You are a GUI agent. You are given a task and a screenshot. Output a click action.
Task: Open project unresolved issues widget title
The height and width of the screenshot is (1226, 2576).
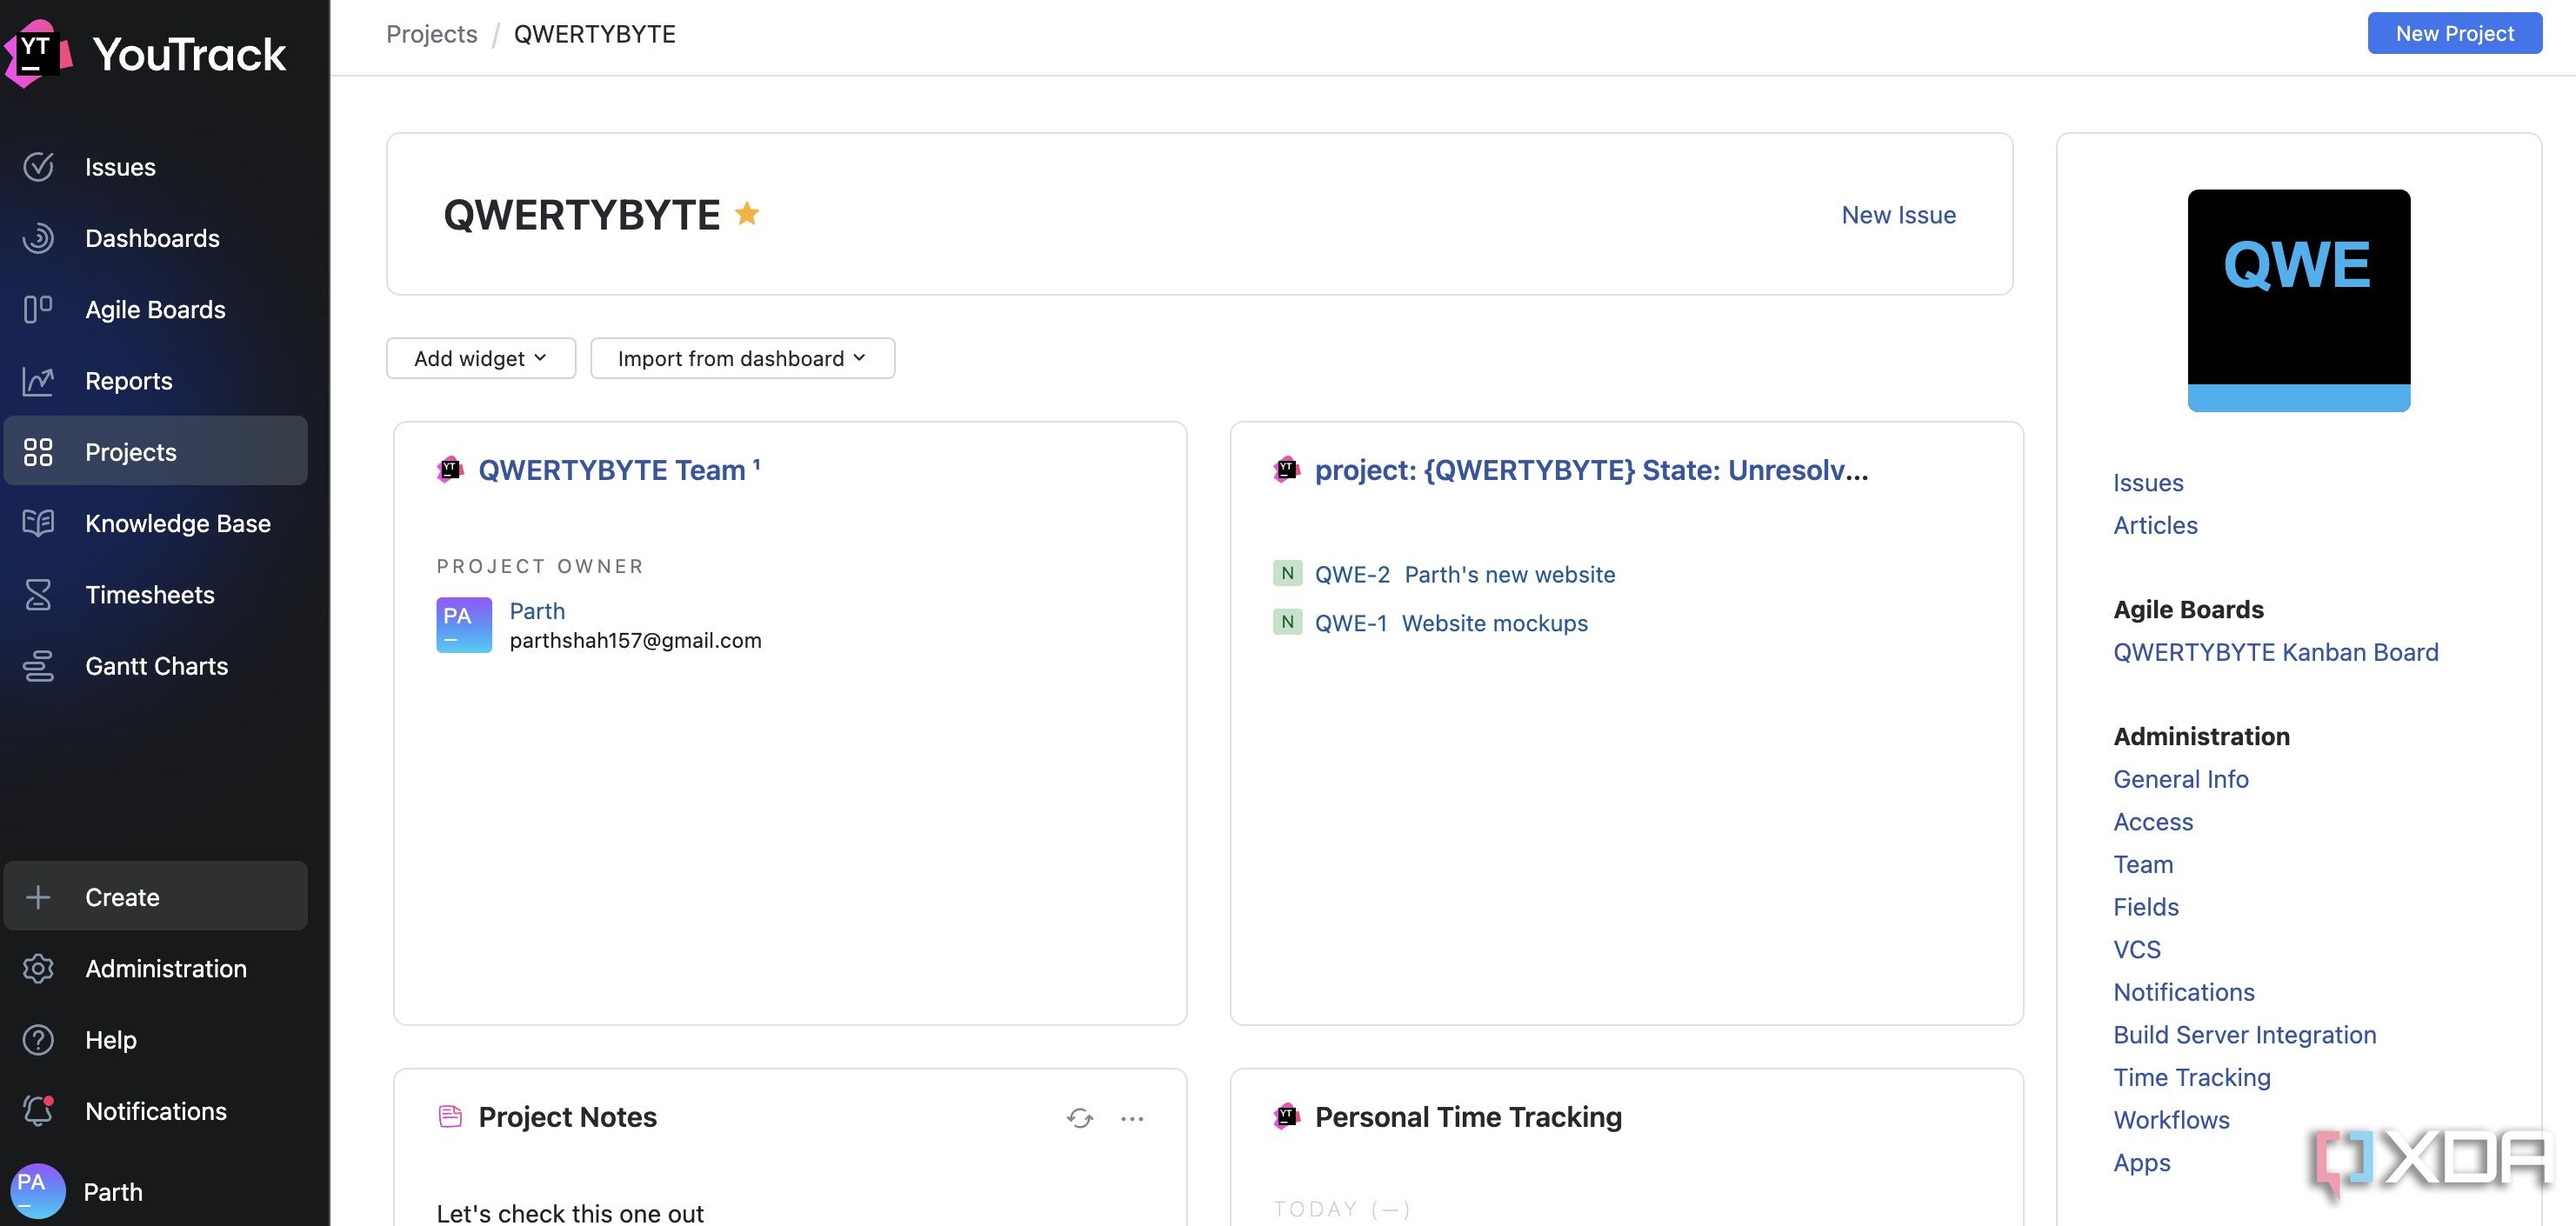click(x=1591, y=470)
